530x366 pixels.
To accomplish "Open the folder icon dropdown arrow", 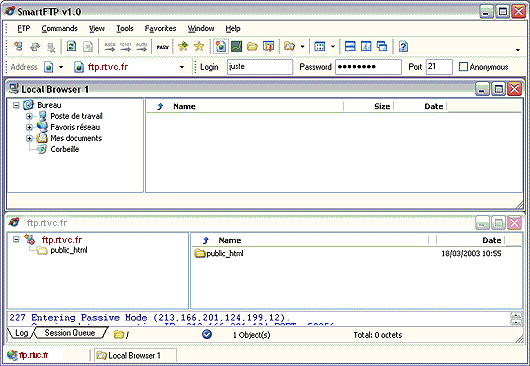I will (303, 47).
